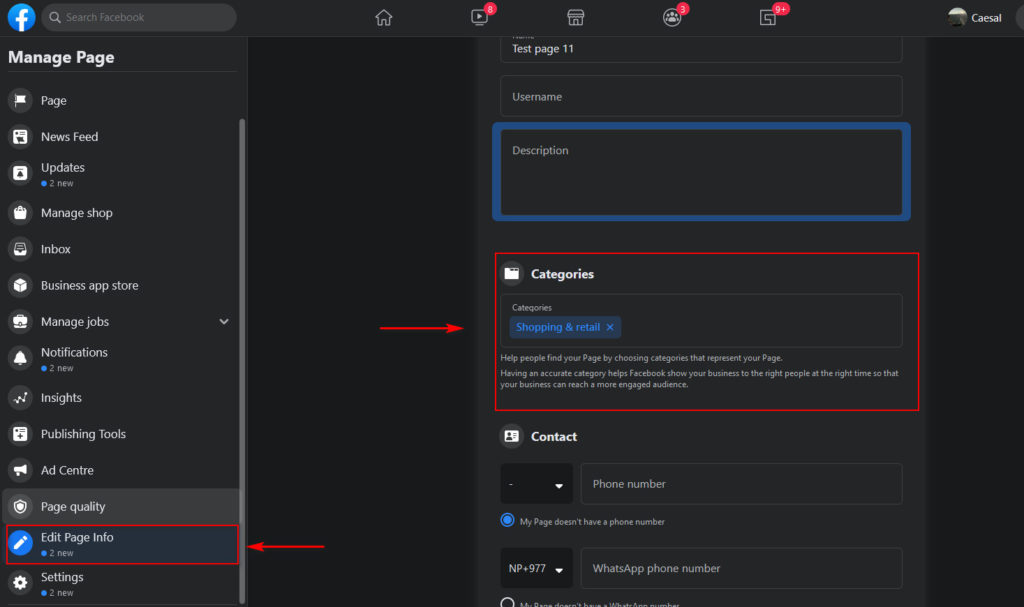Click the Phone number input field

point(741,484)
